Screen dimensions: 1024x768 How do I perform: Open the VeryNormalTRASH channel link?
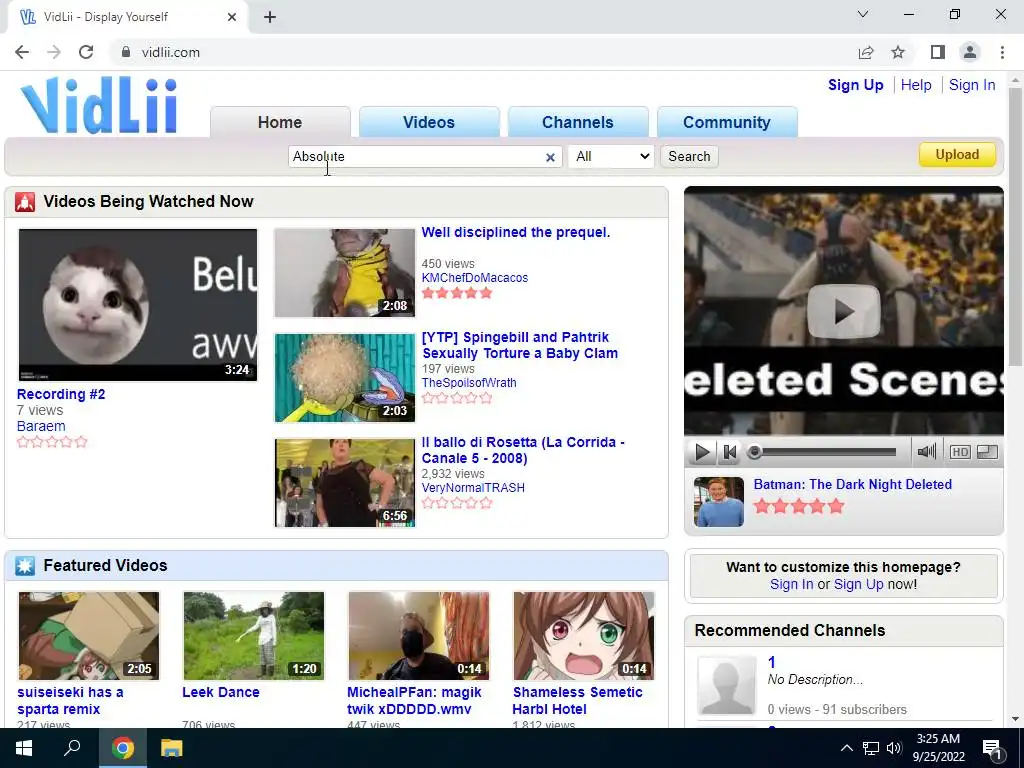pos(473,488)
